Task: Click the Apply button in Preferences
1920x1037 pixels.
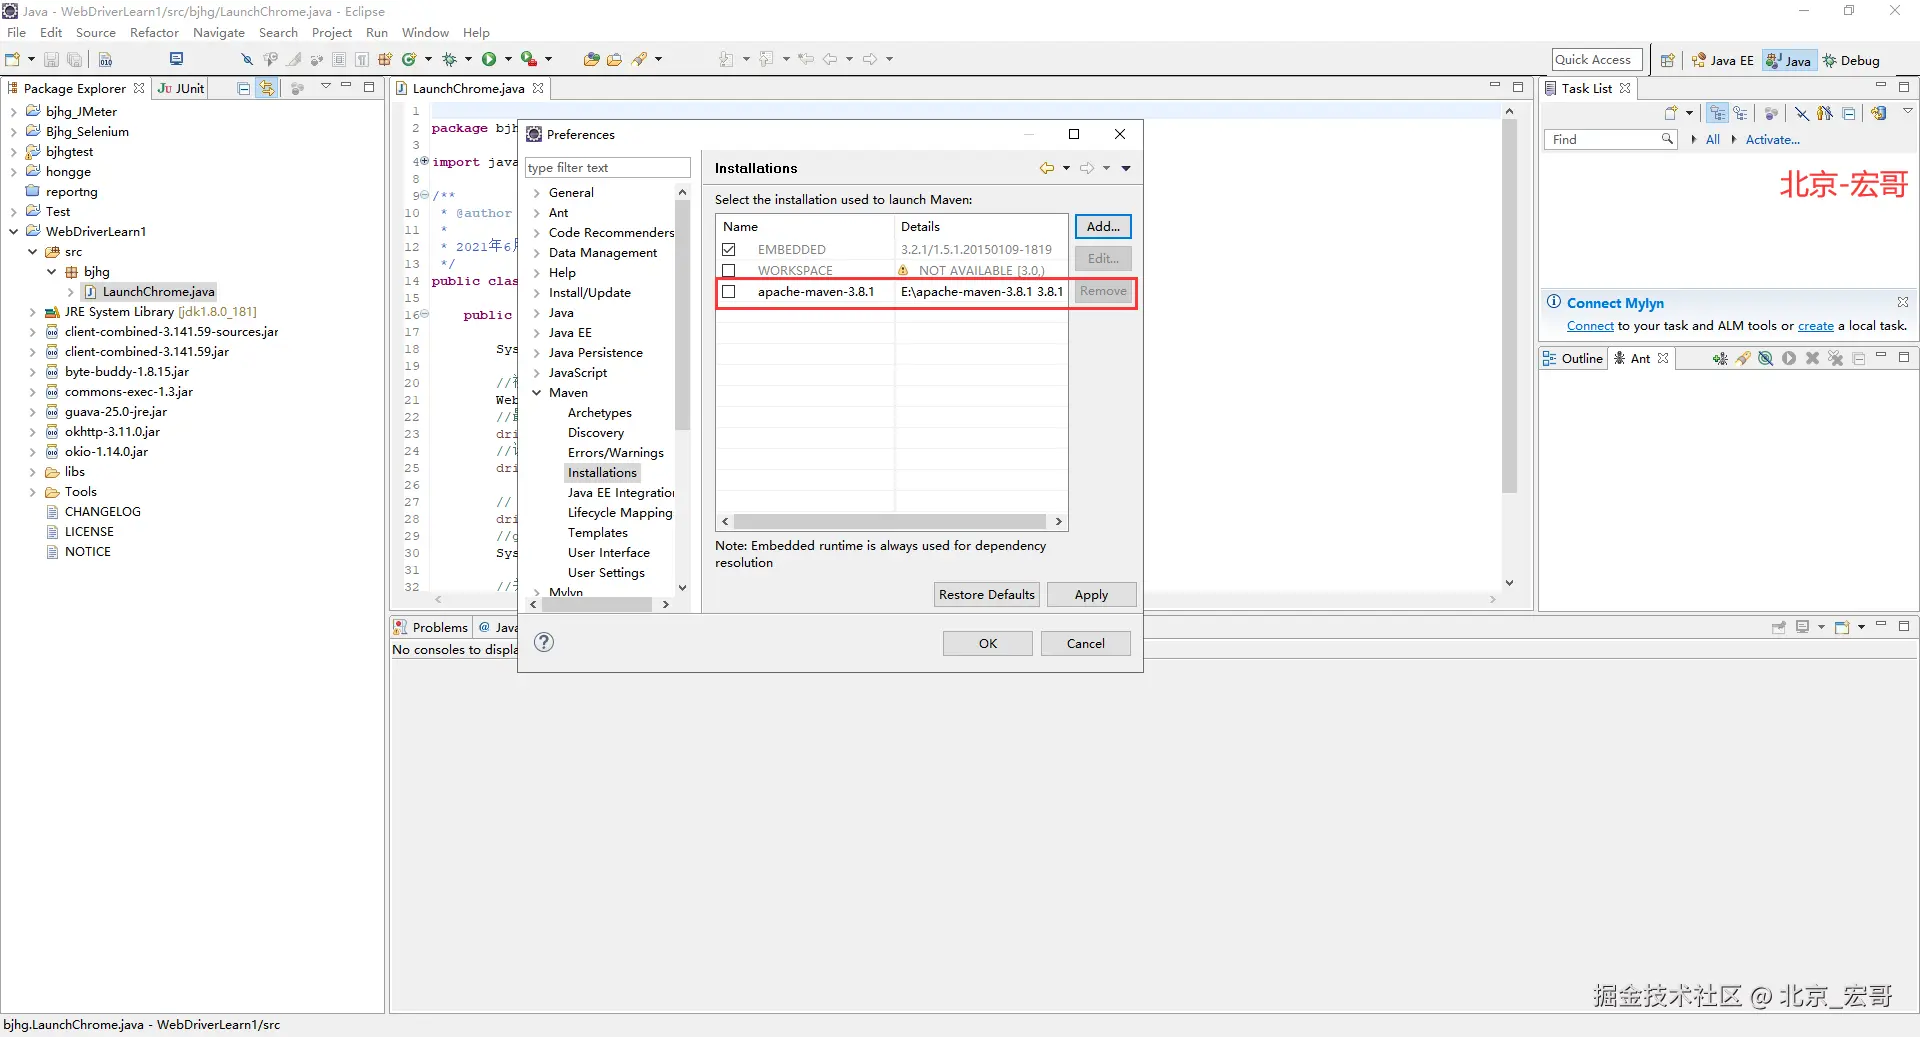Action: tap(1091, 595)
